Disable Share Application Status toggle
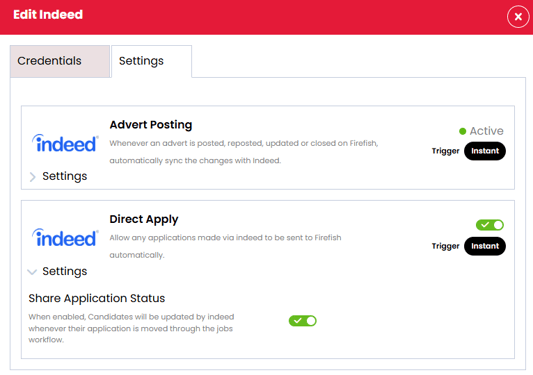 click(303, 321)
